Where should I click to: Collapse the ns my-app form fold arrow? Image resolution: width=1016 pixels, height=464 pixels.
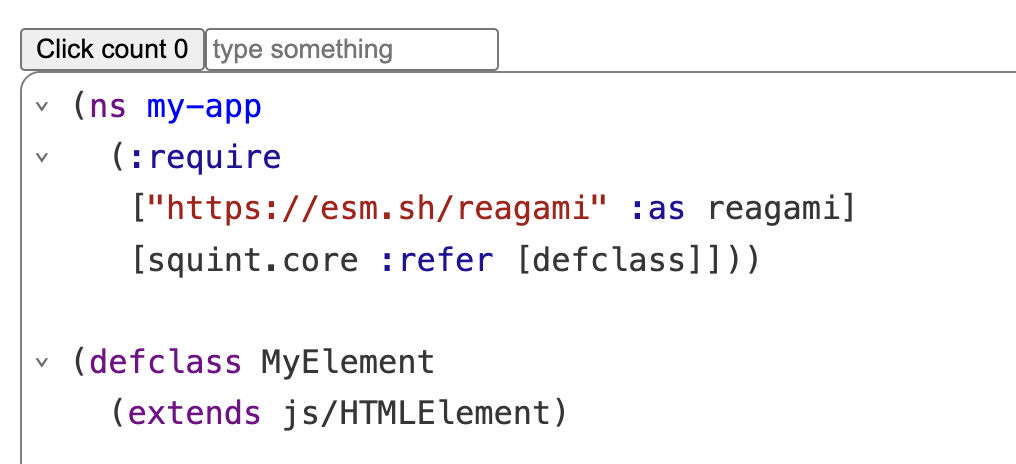click(x=41, y=107)
